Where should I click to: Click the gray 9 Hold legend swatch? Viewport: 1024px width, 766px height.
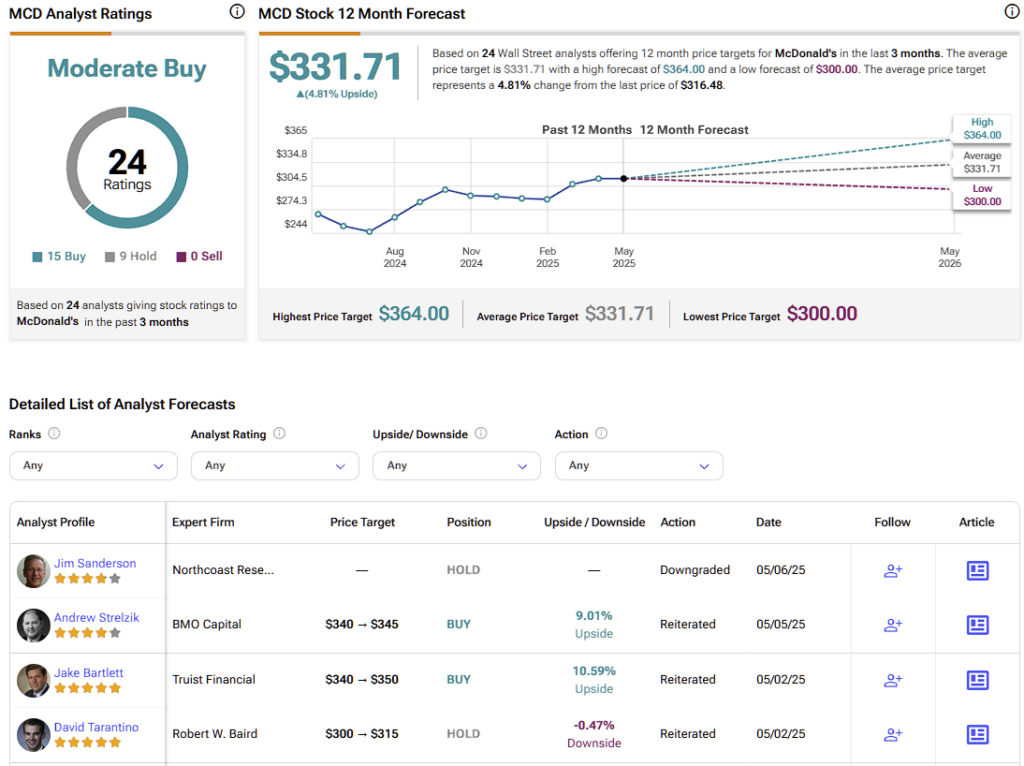tap(110, 257)
